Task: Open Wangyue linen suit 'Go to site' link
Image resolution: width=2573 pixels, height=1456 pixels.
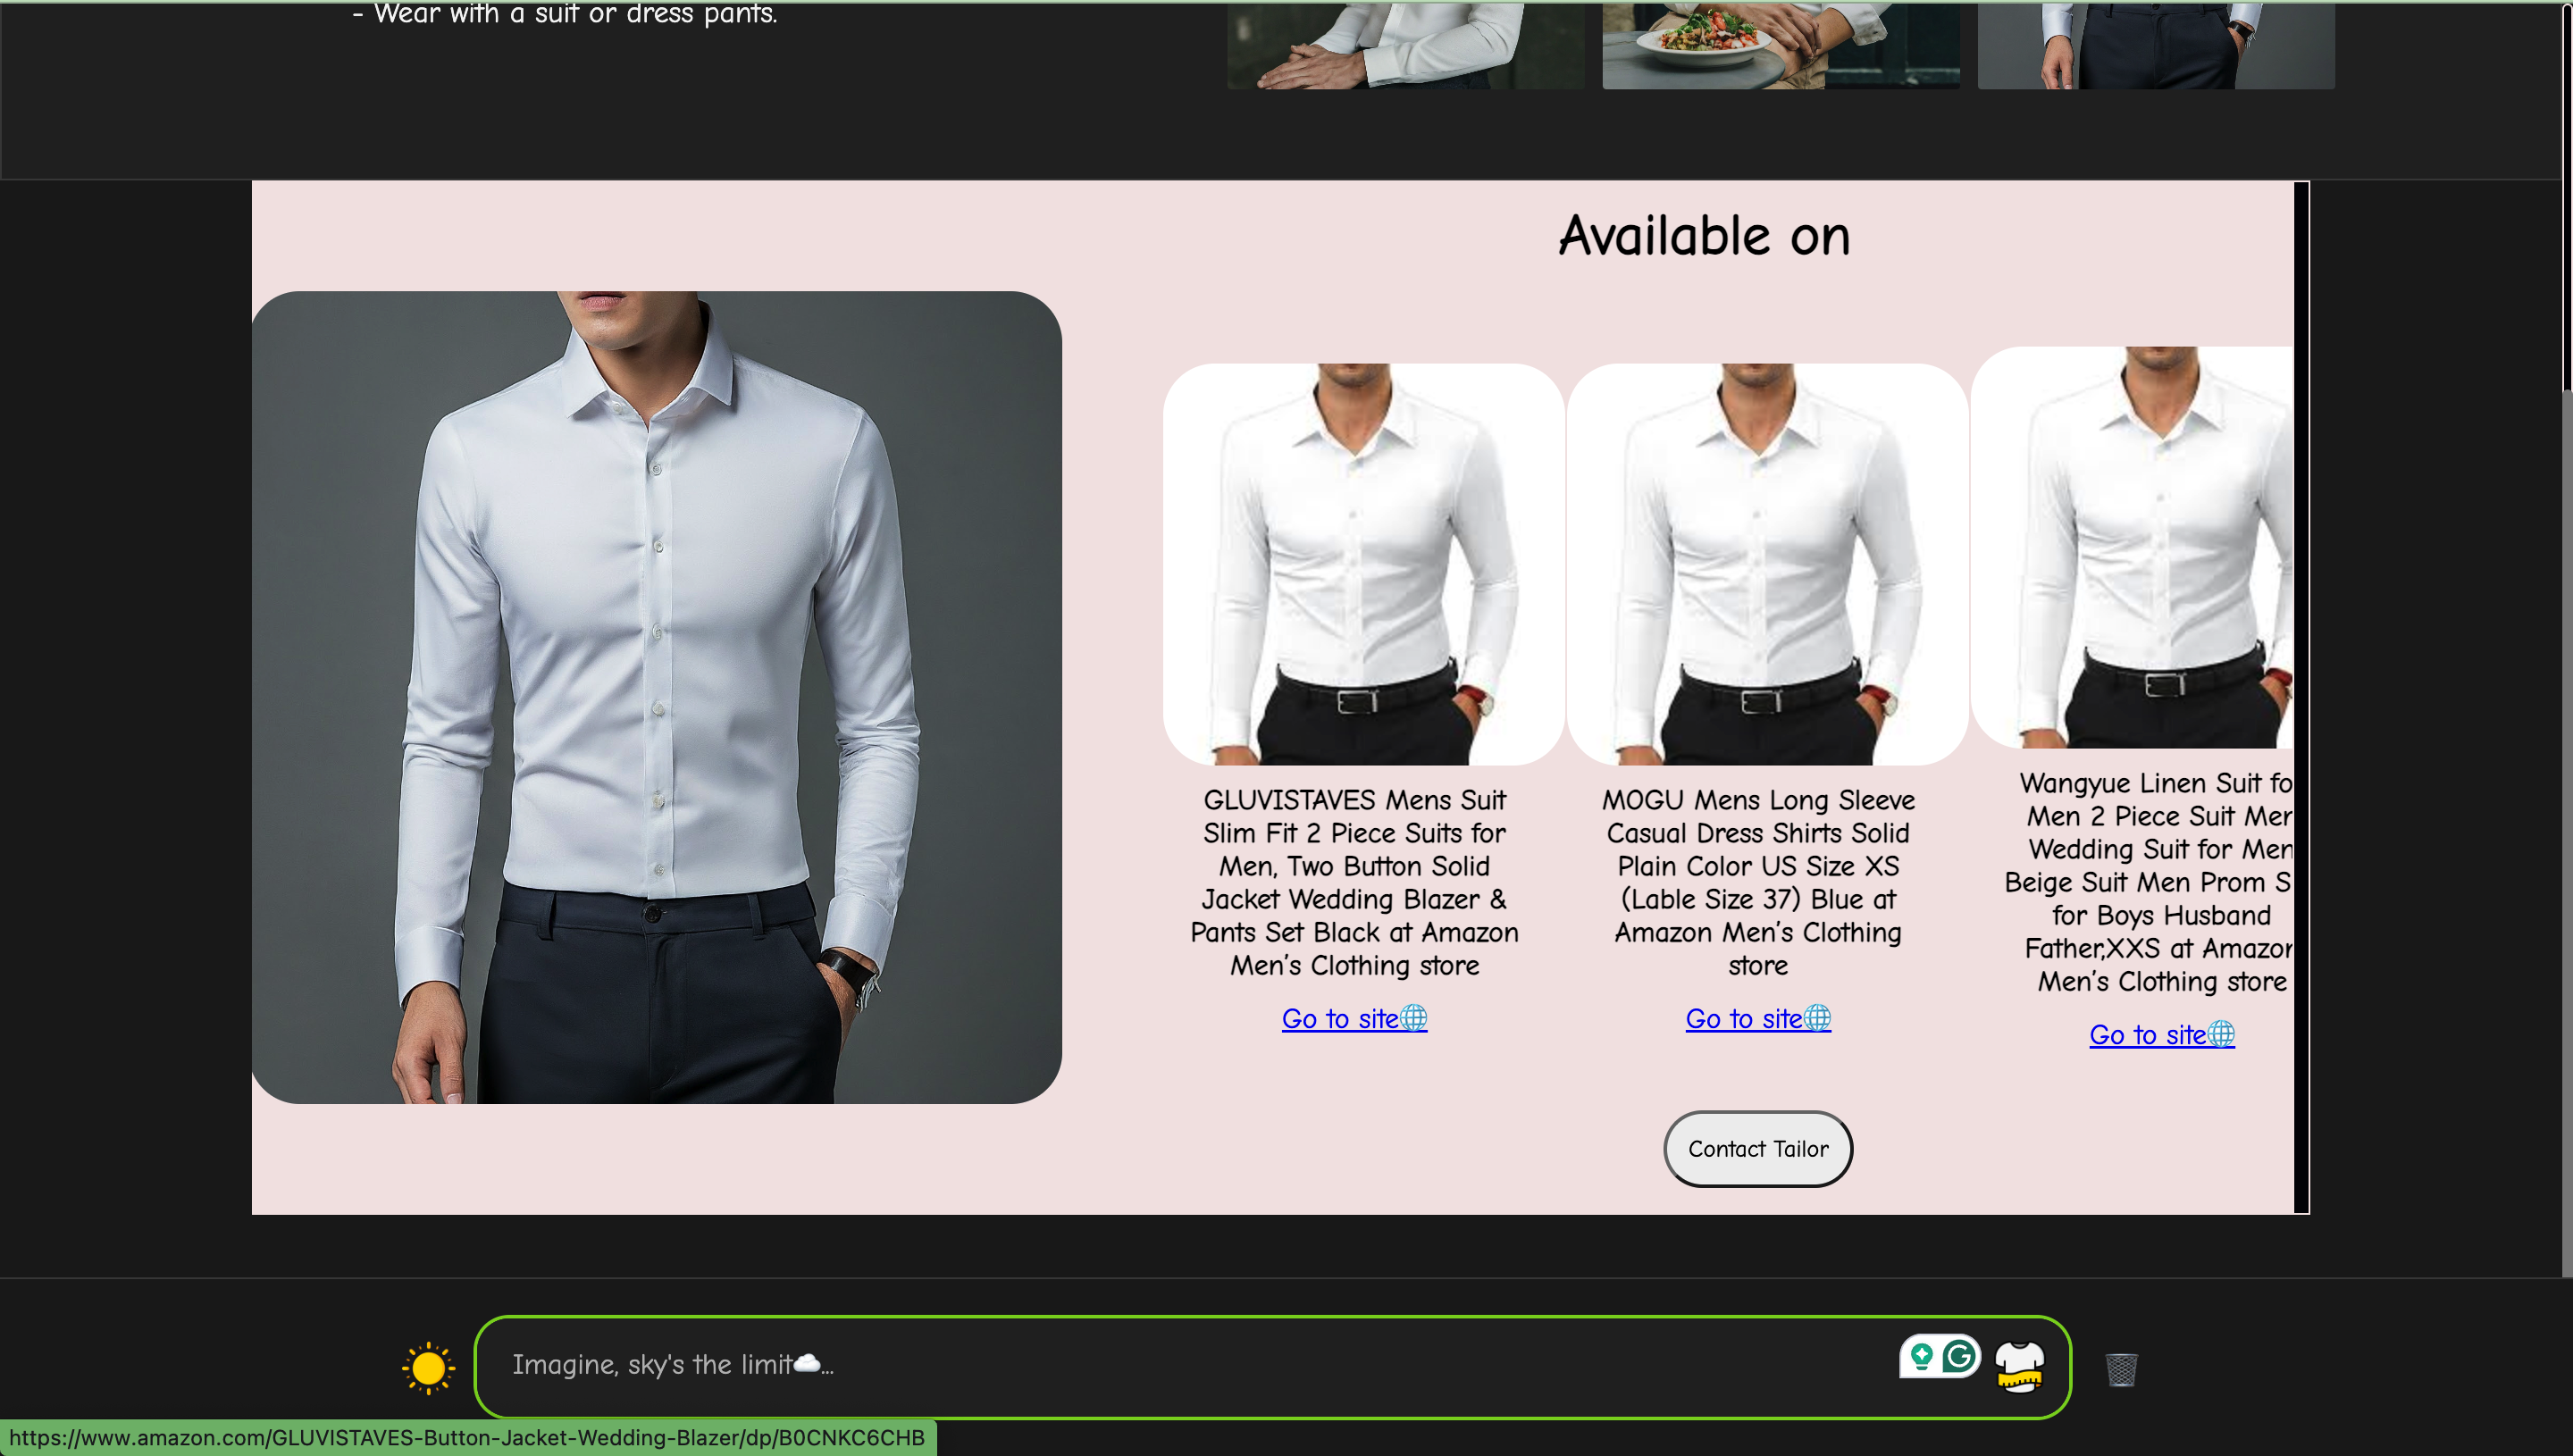Action: [x=2148, y=1035]
